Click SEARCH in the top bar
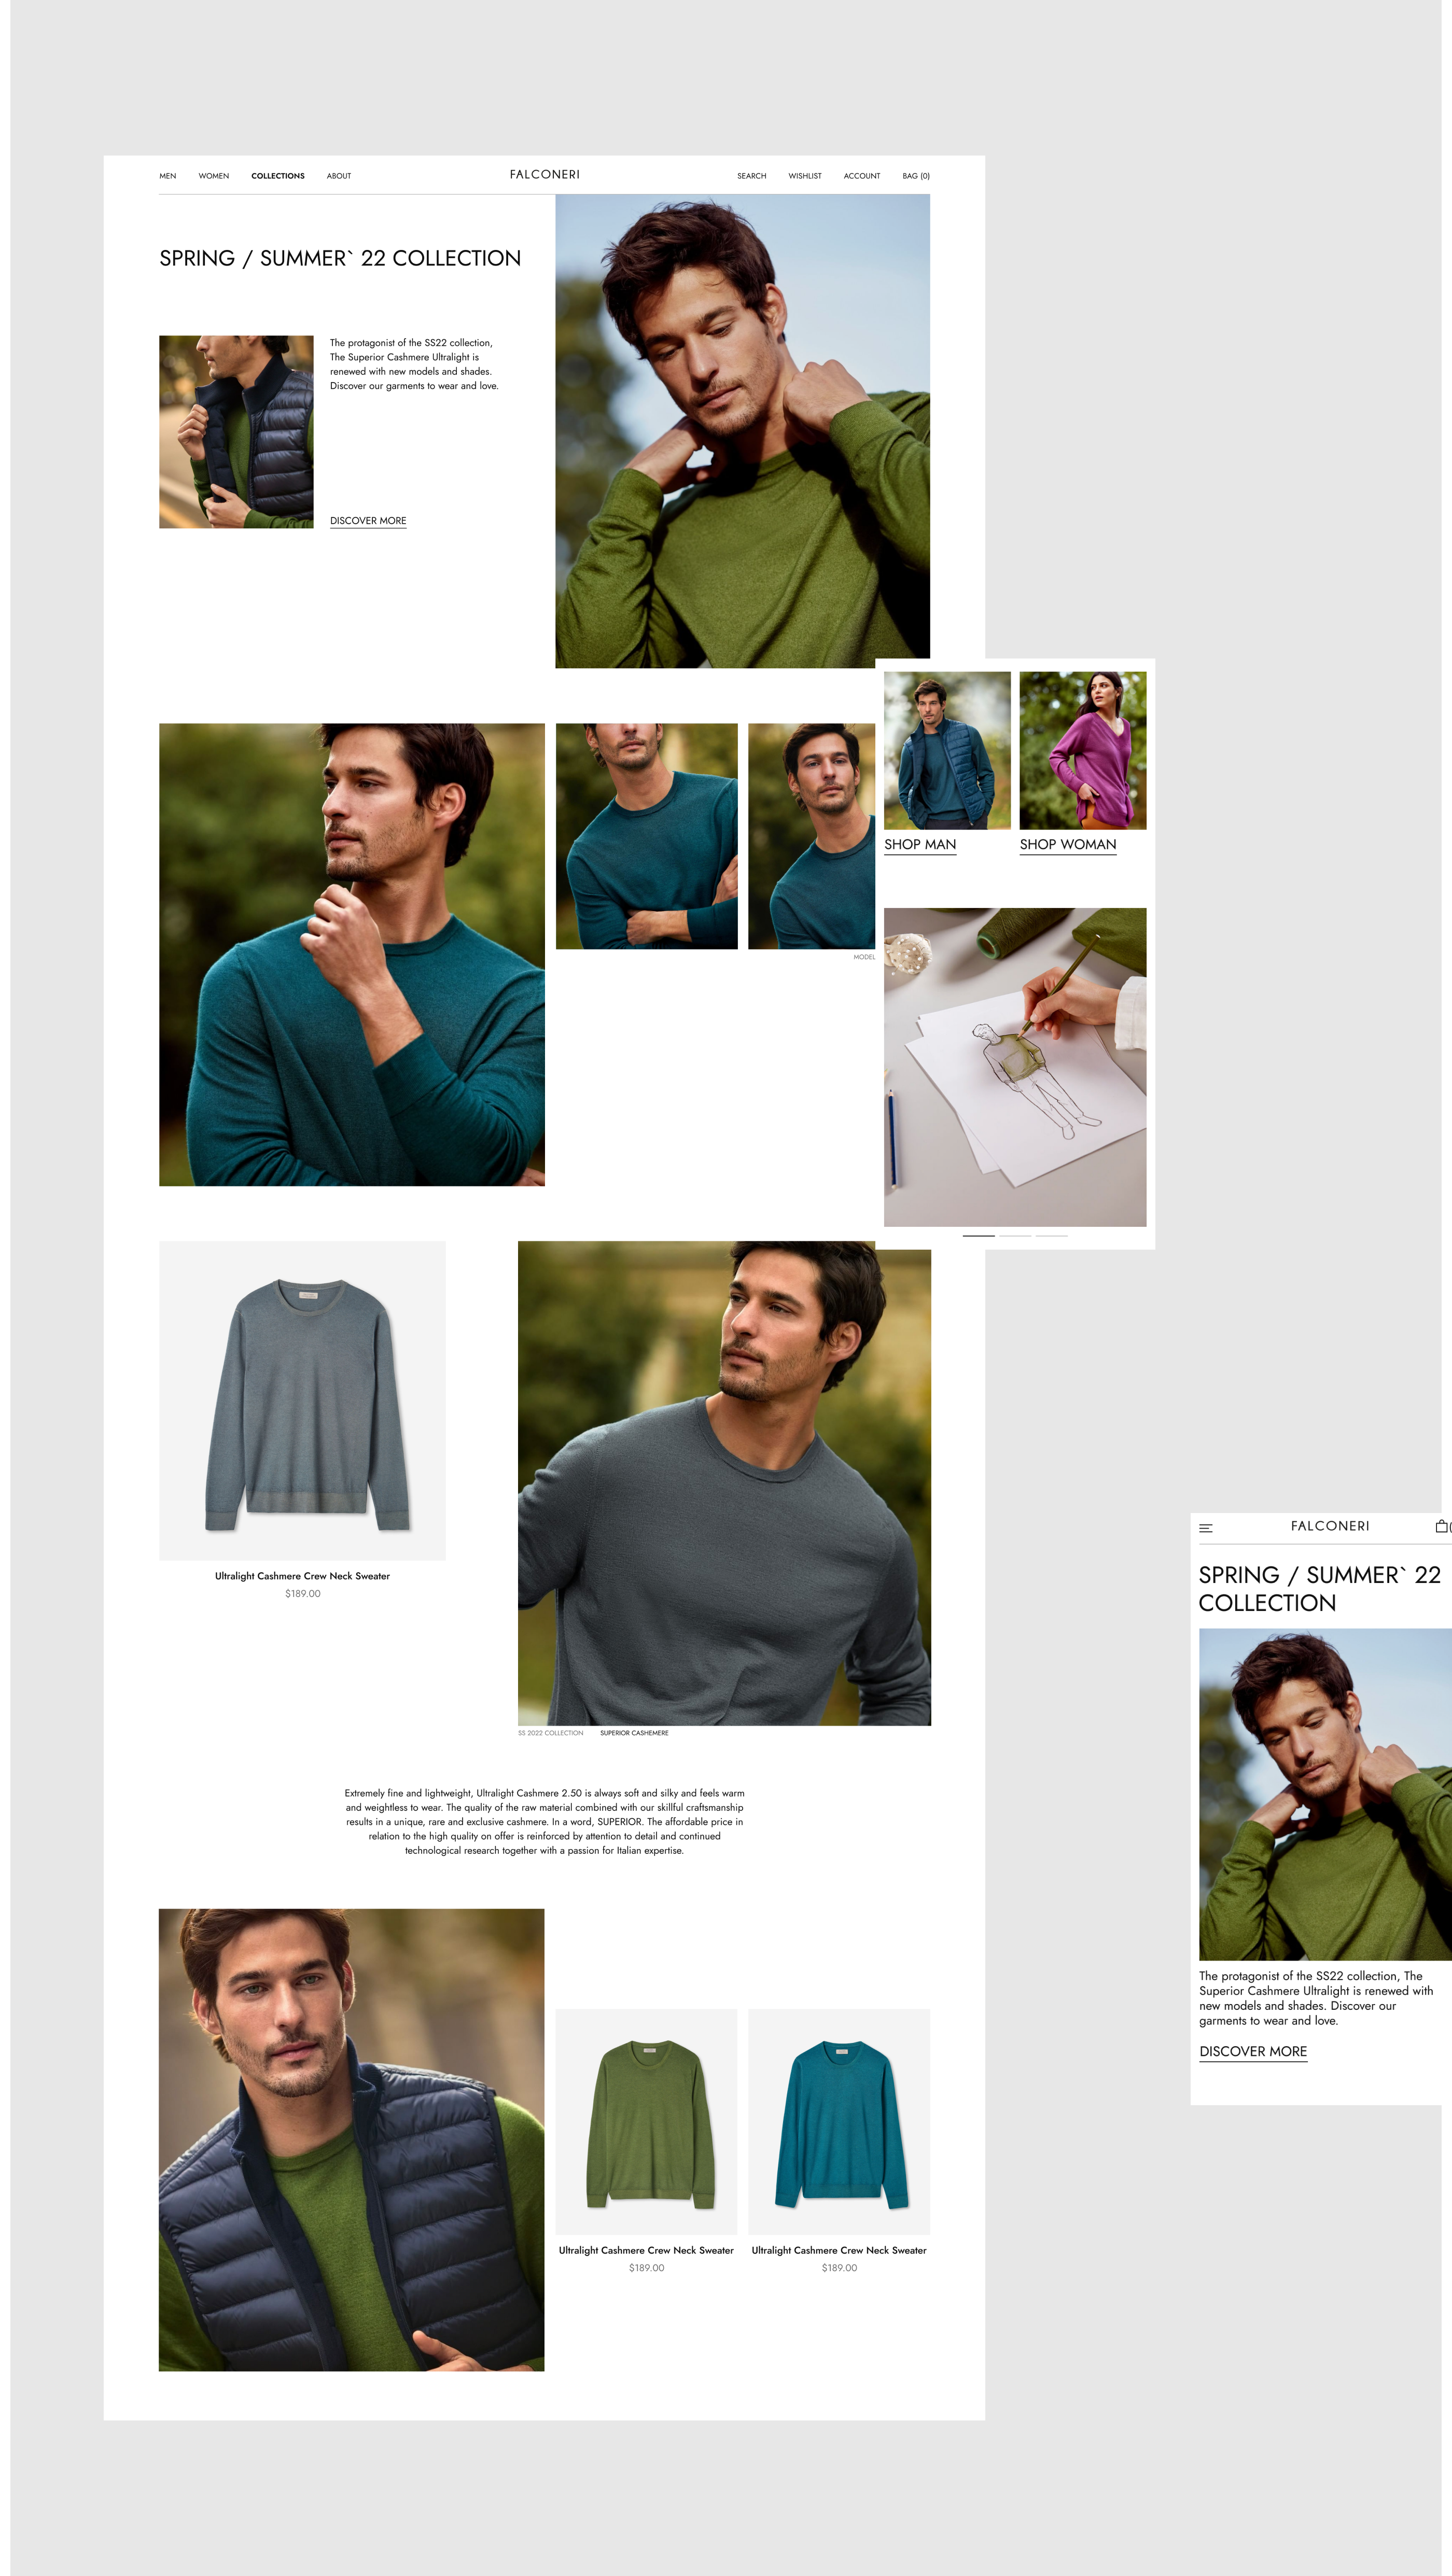This screenshot has height=2576, width=1452. pos(751,176)
